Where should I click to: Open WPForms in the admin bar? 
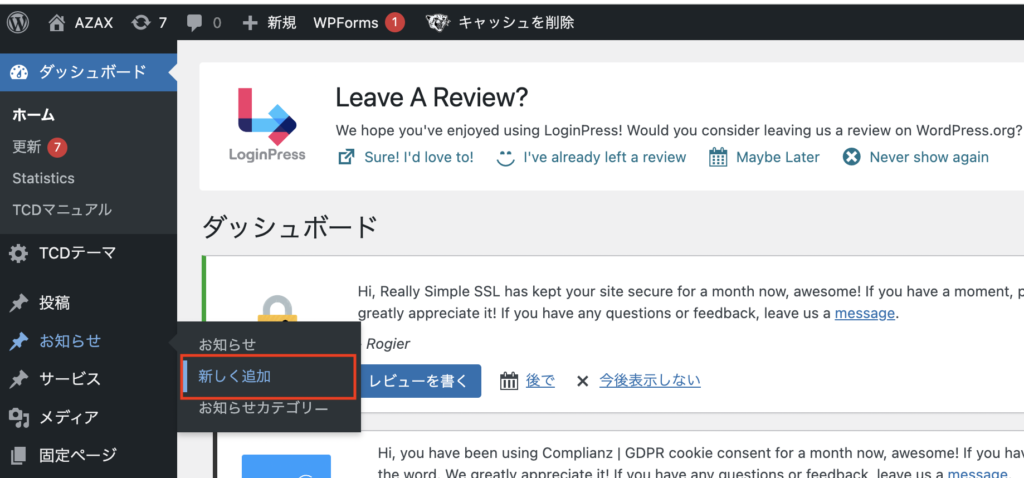click(345, 23)
